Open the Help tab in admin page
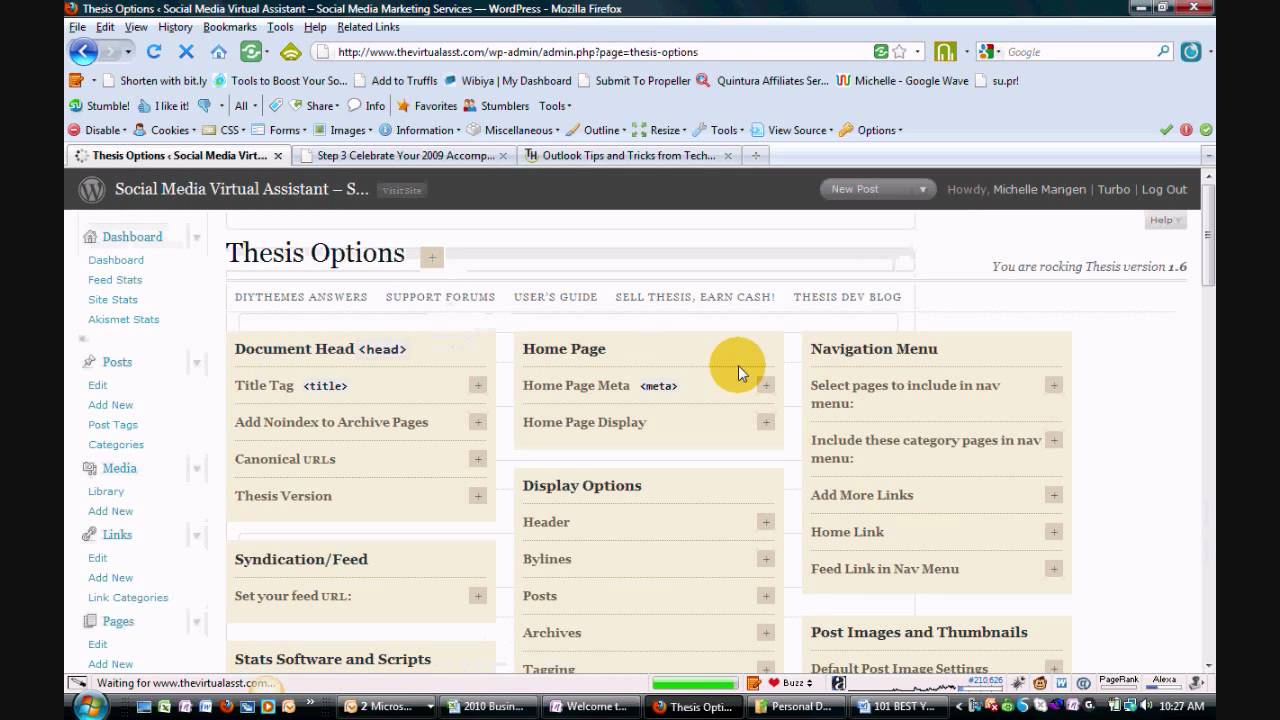Screen dimensions: 1280x720 tap(1165, 220)
